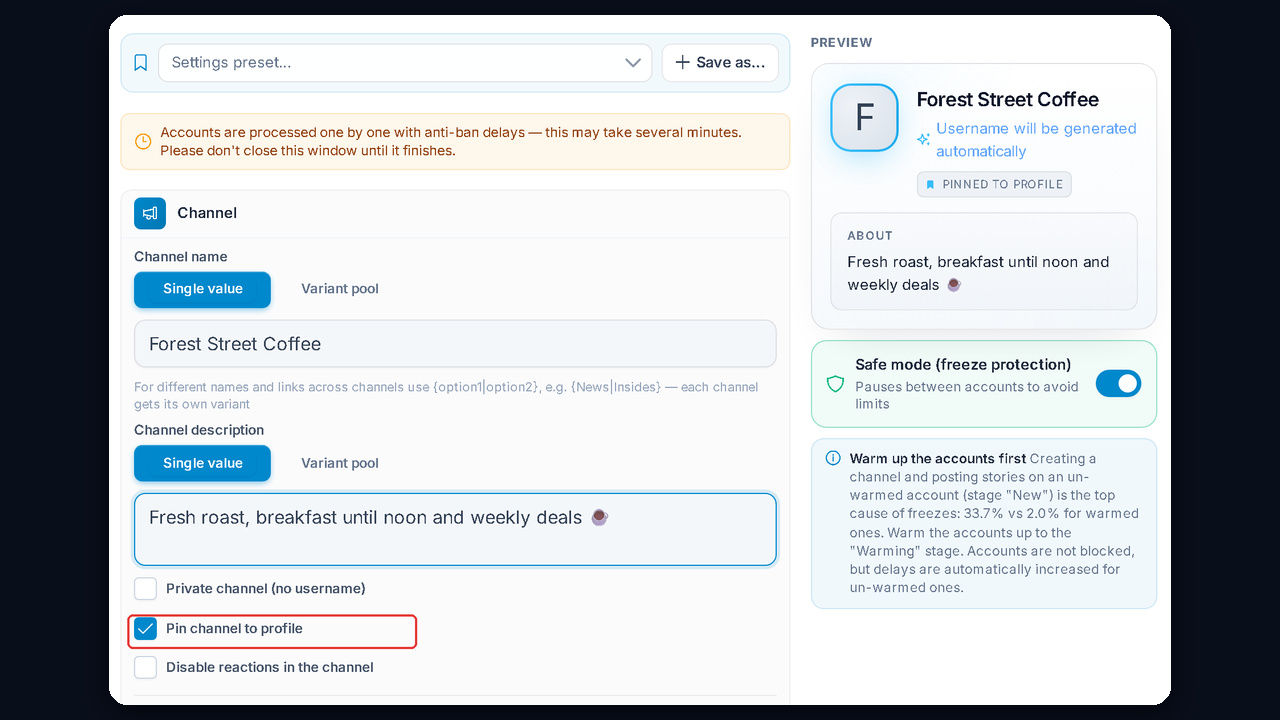Click the Channel megaphone icon
The width and height of the screenshot is (1280, 720).
(x=150, y=213)
